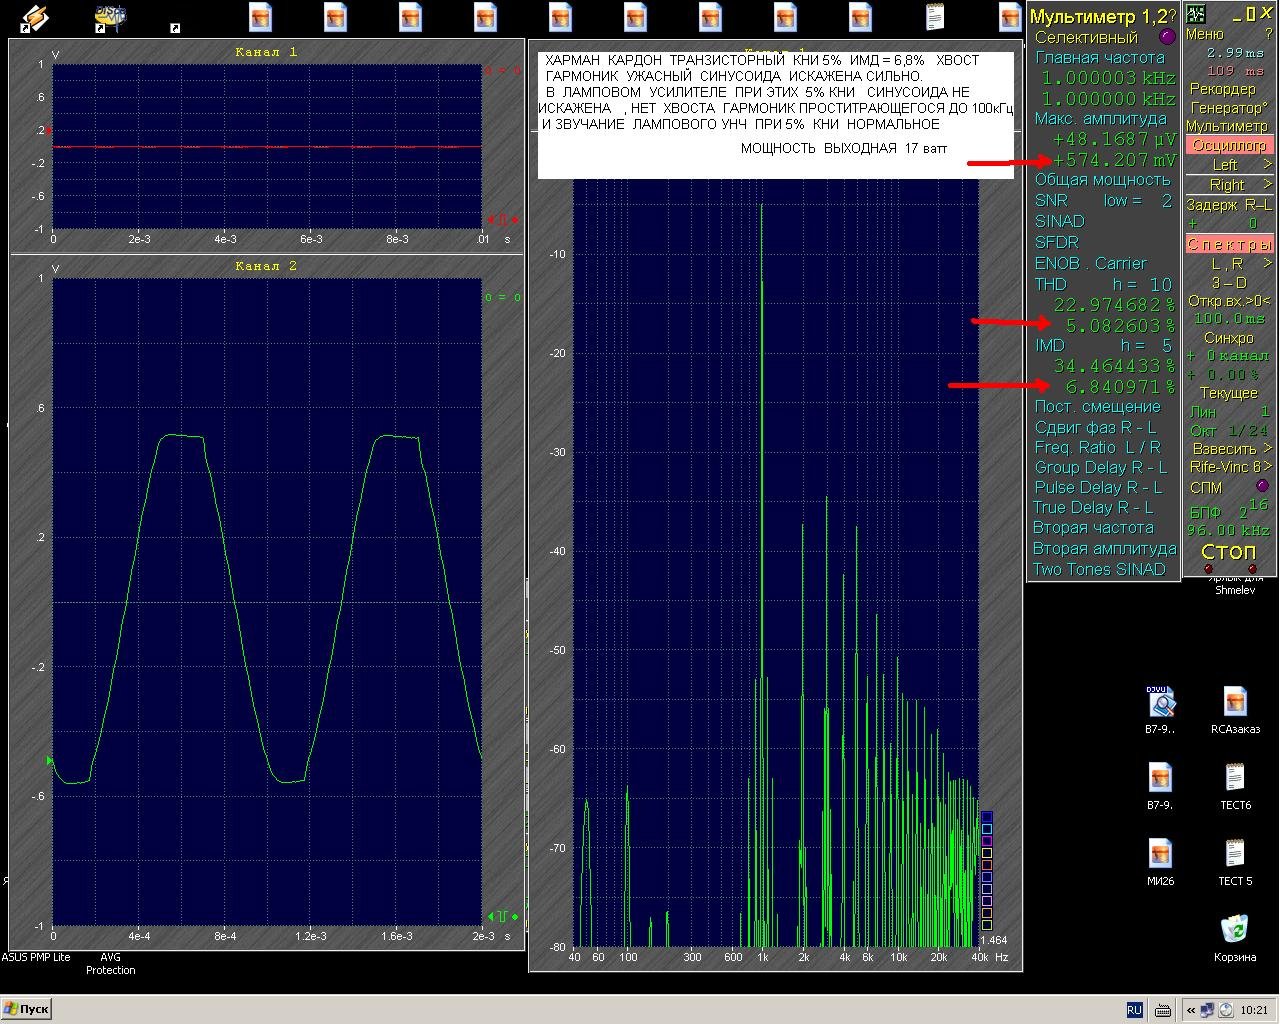Toggle the Селективный purple indicator
This screenshot has height=1024, width=1280.
click(x=1166, y=37)
